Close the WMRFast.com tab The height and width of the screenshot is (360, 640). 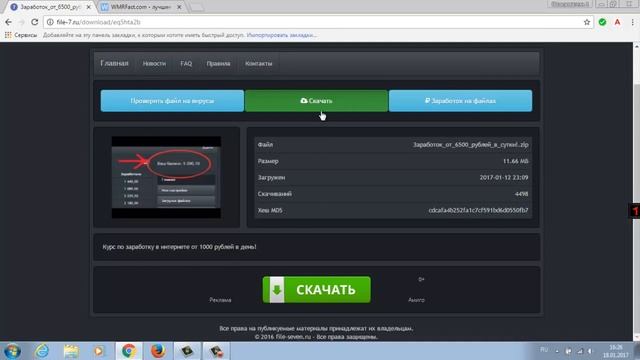(x=179, y=7)
